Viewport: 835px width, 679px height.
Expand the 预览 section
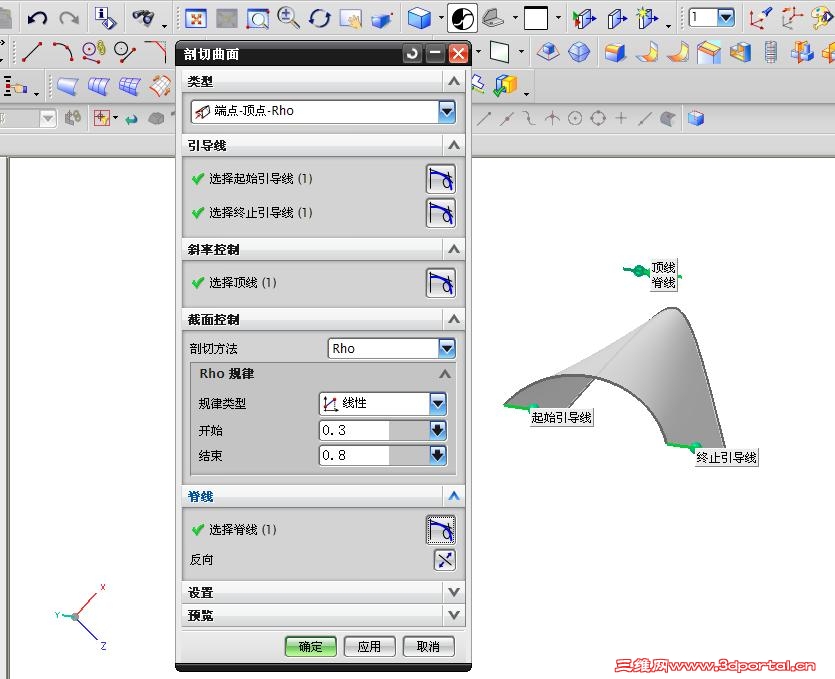point(454,615)
